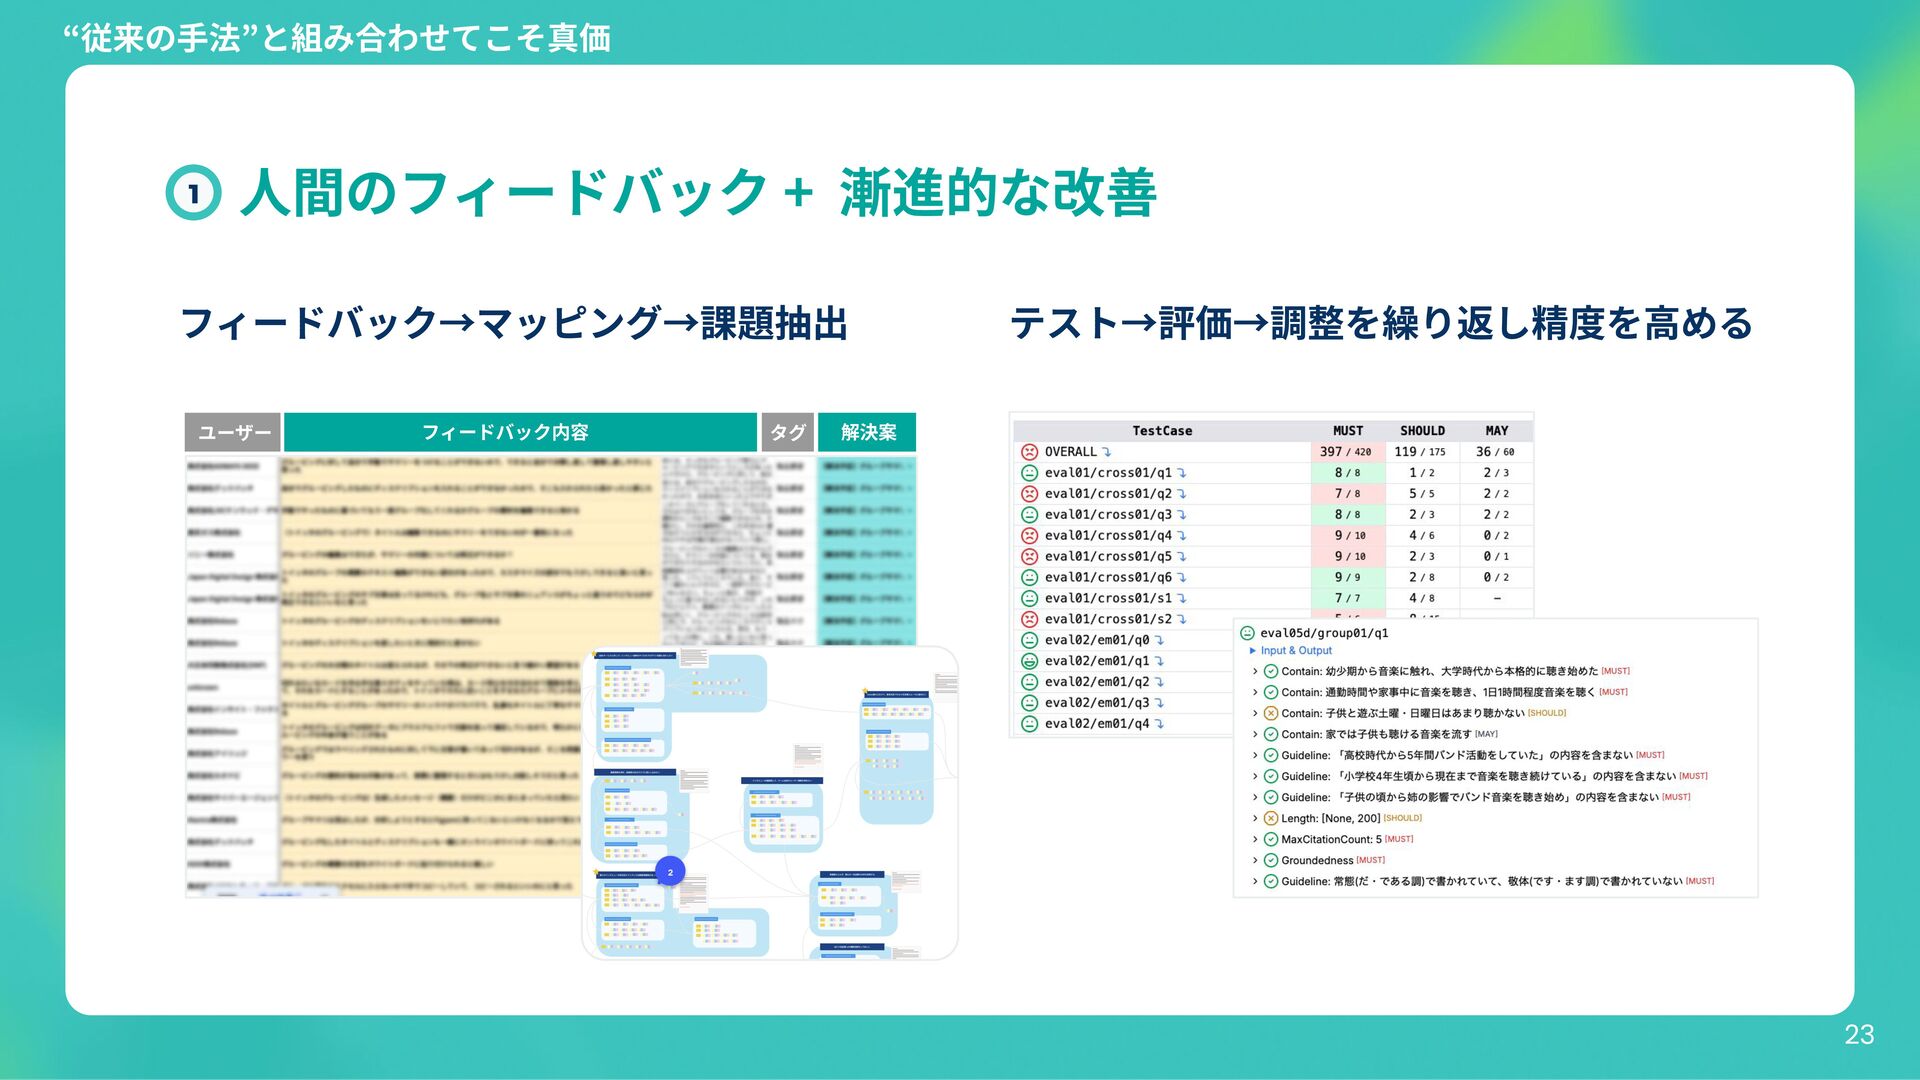Click the eval05d/group01/q1 title text

click(1324, 633)
